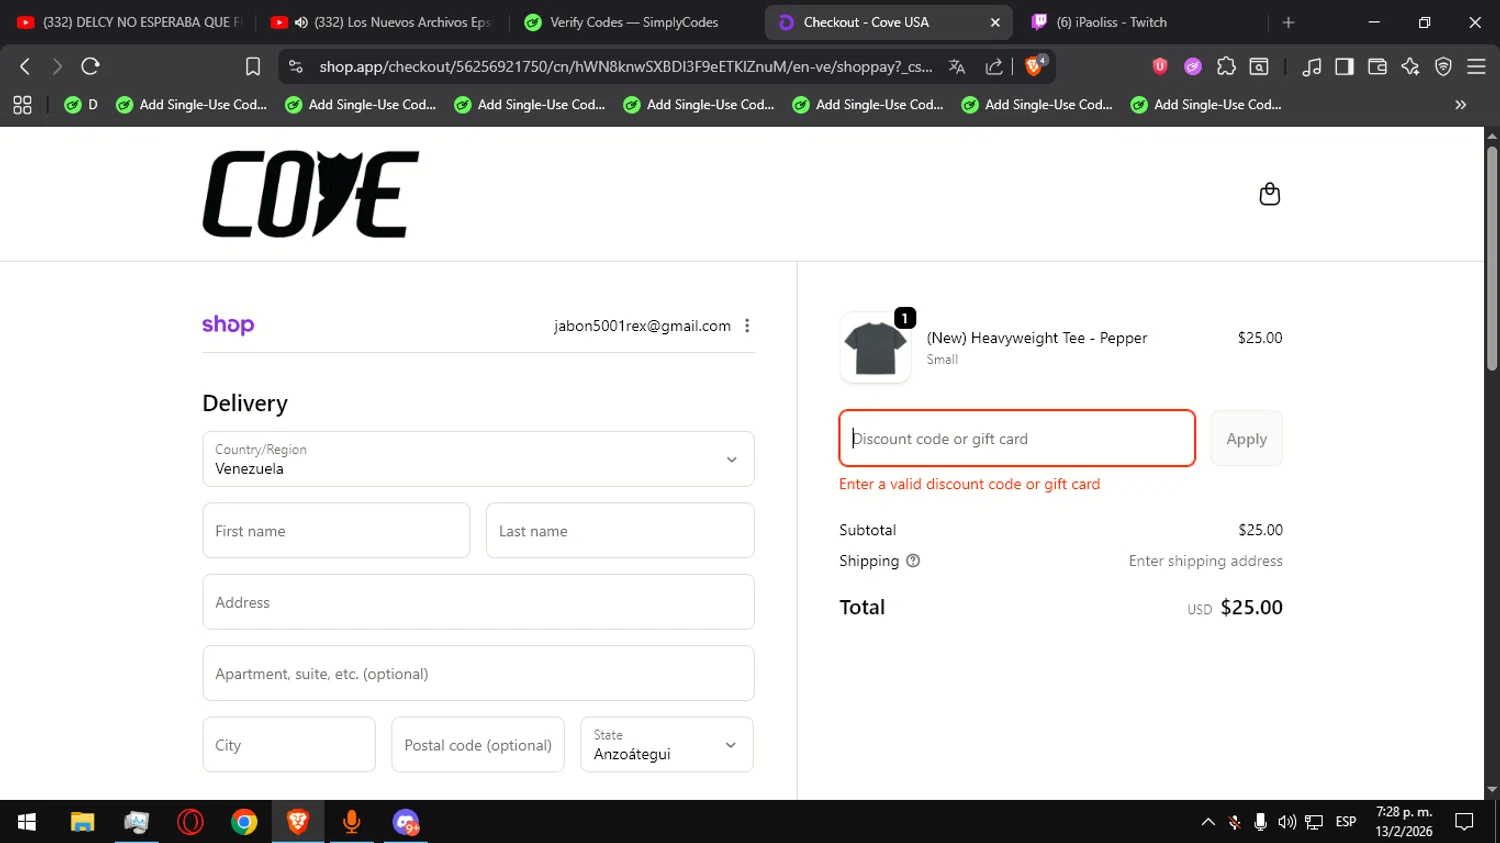Switch to Los Nuevos Archivos tab
1500x843 pixels.
click(x=383, y=22)
